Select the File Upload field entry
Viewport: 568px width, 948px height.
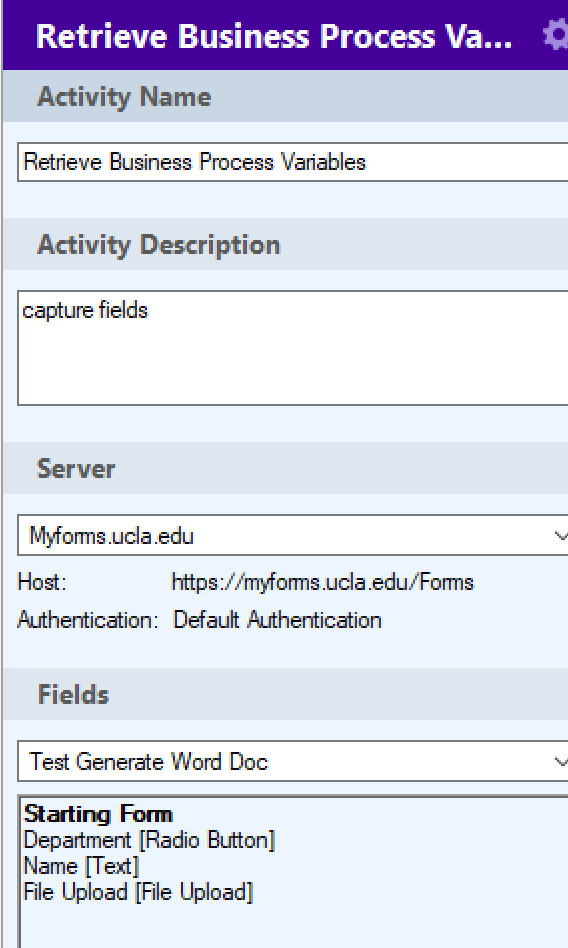pyautogui.click(x=138, y=892)
